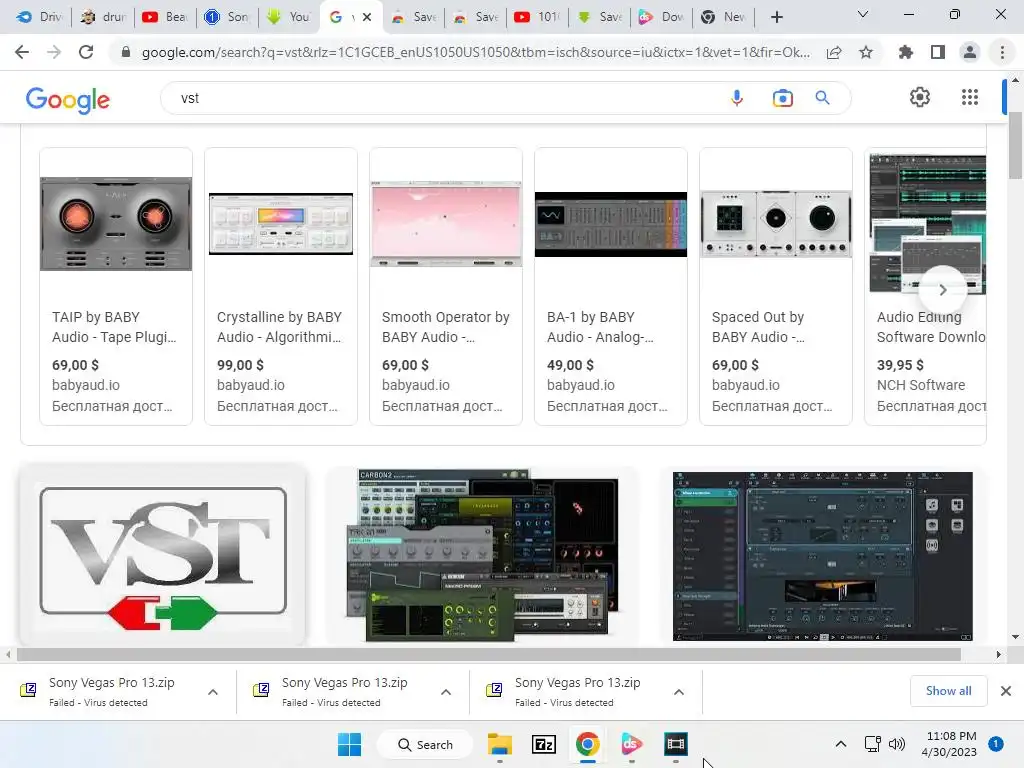
Task: Expand options for second Sony Vegas download
Action: coord(446,692)
